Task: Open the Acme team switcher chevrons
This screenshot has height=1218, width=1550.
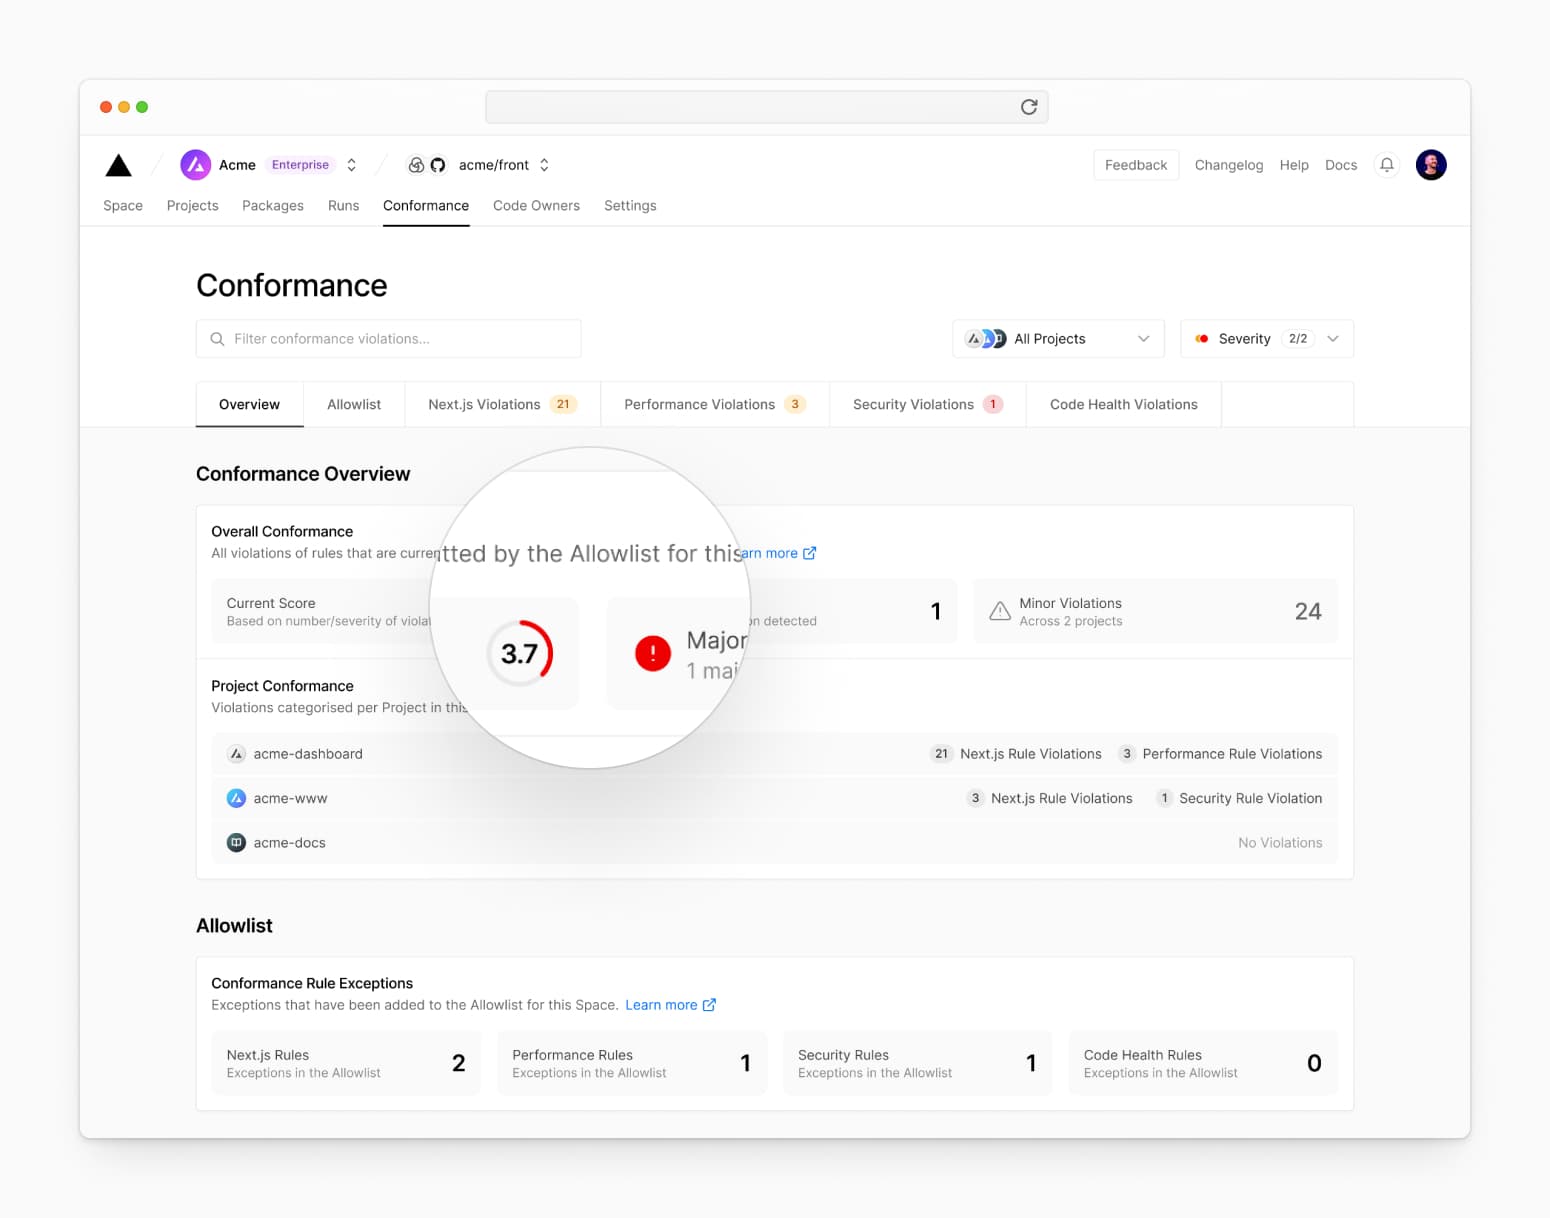Action: click(351, 165)
